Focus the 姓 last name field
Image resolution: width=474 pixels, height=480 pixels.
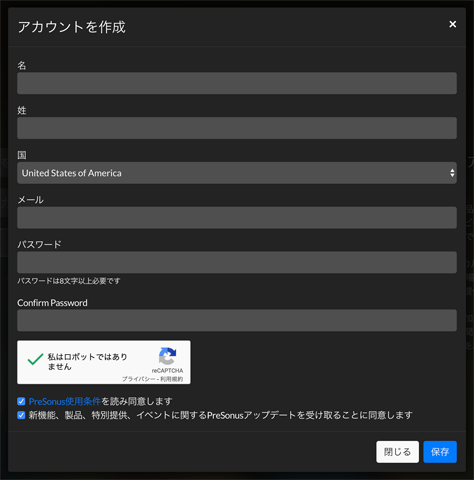tap(237, 128)
